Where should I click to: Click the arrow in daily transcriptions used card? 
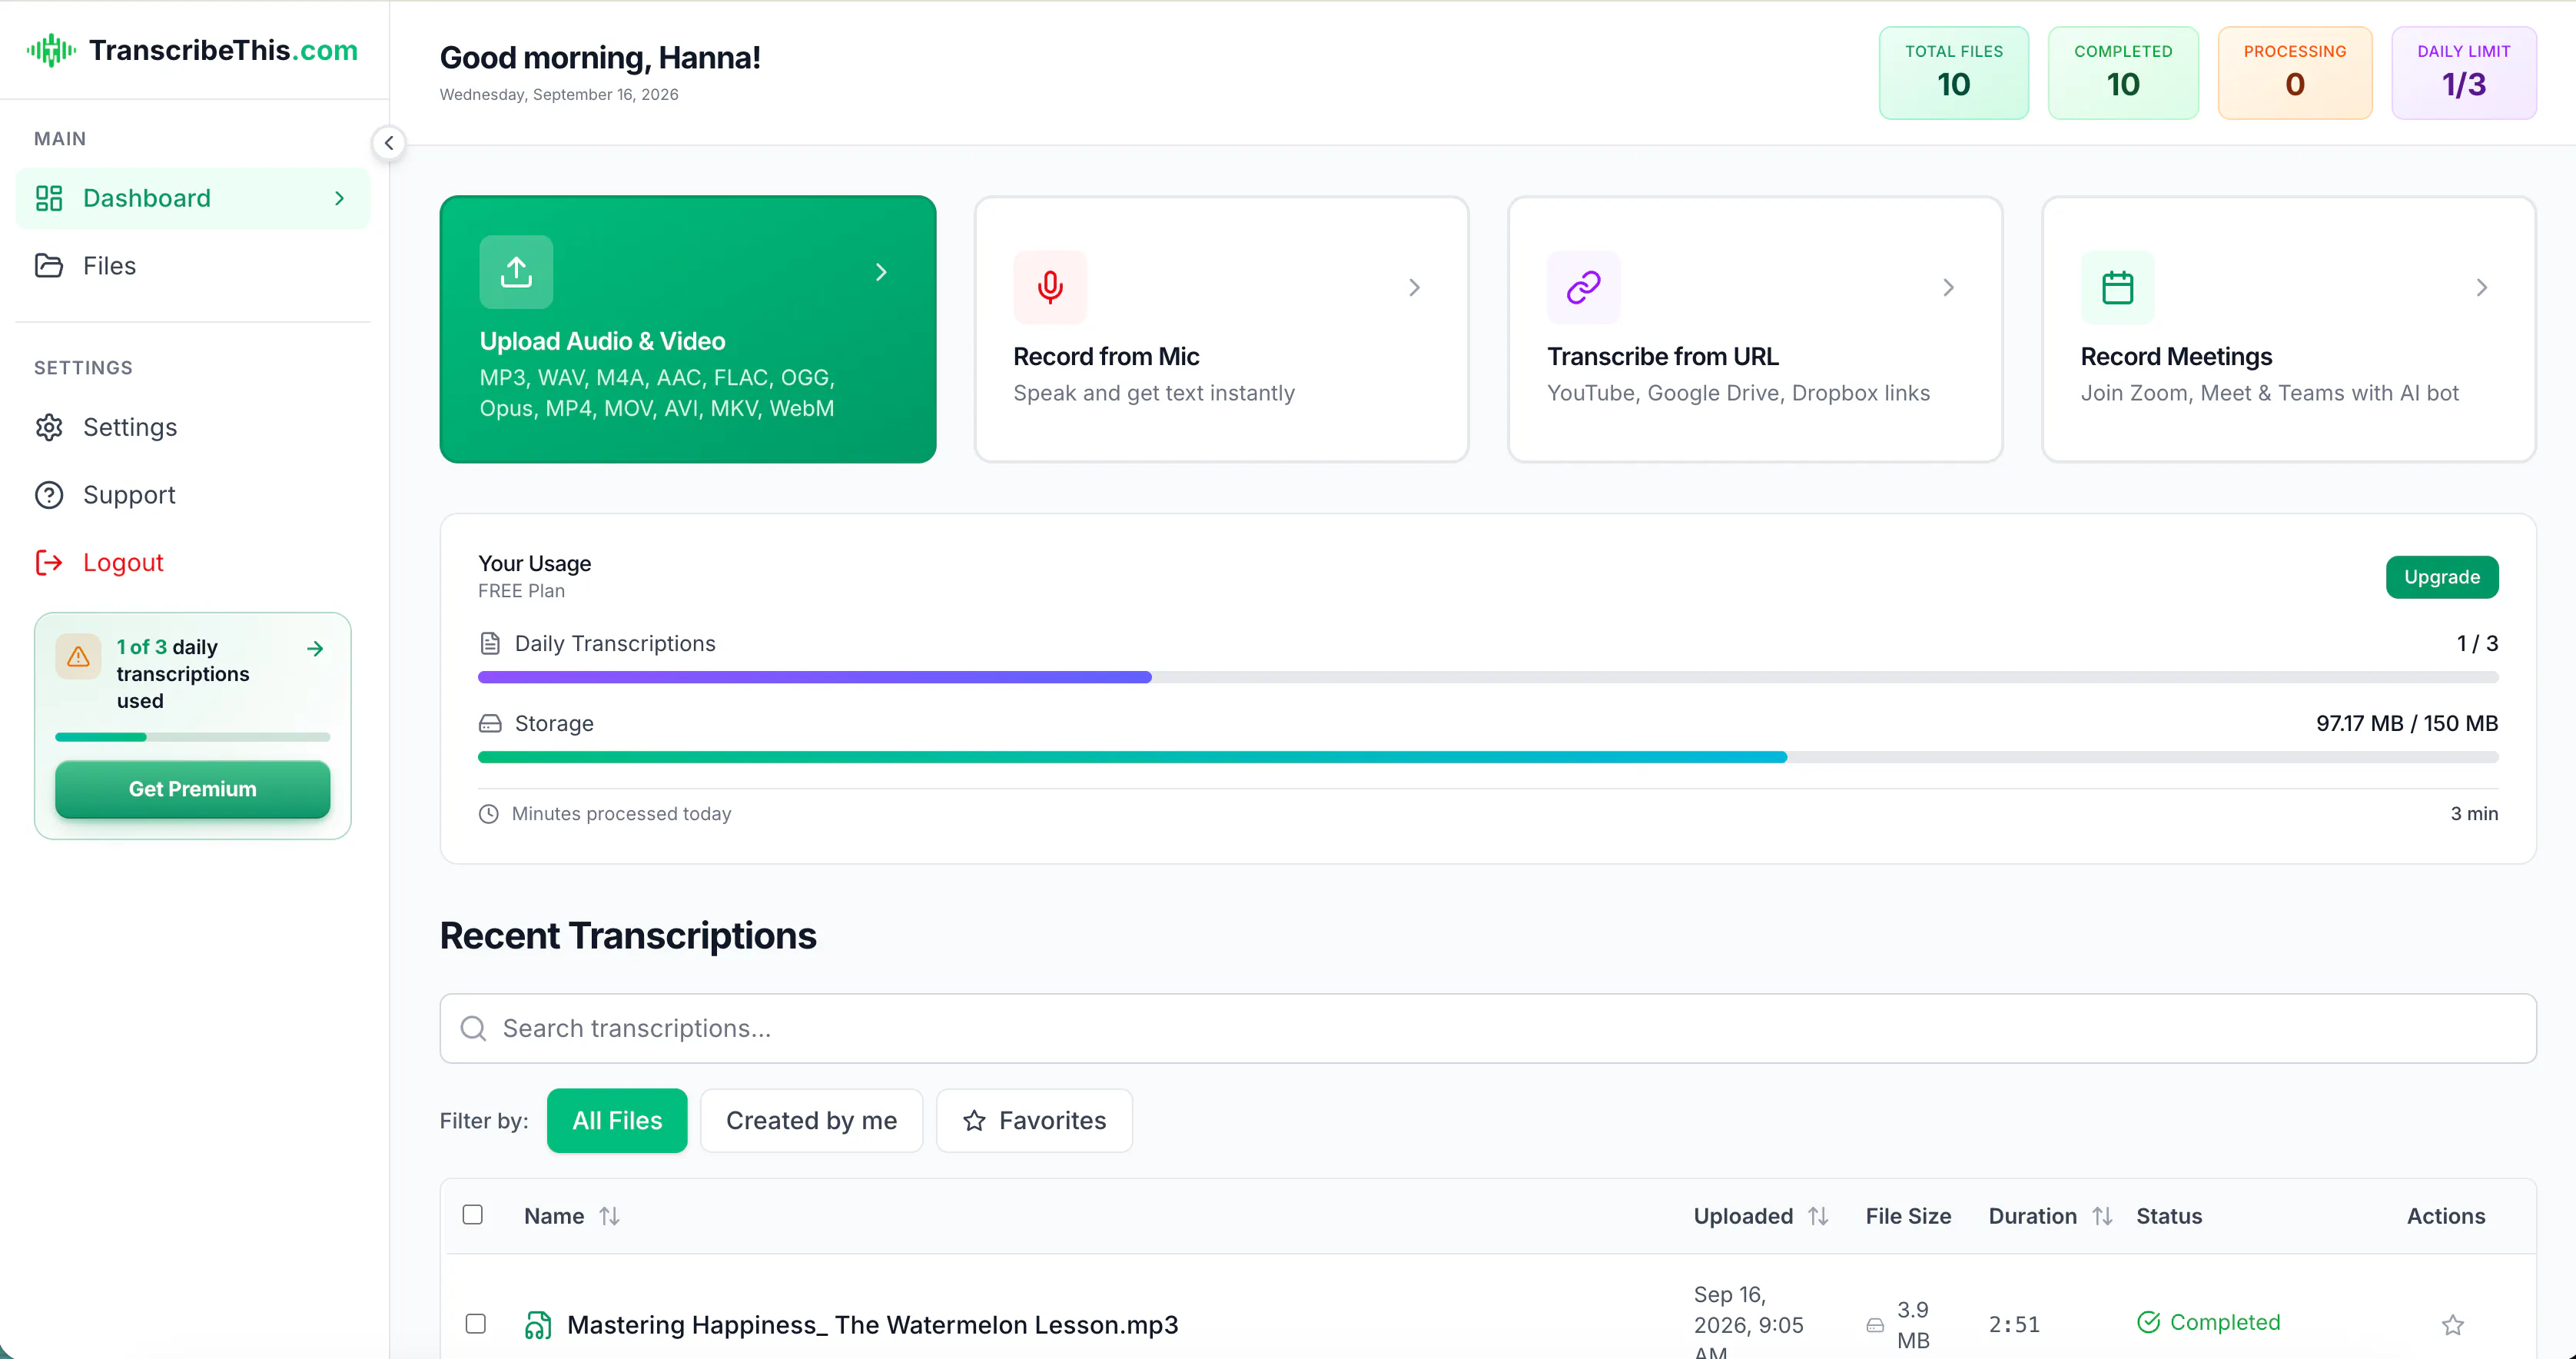click(x=315, y=649)
